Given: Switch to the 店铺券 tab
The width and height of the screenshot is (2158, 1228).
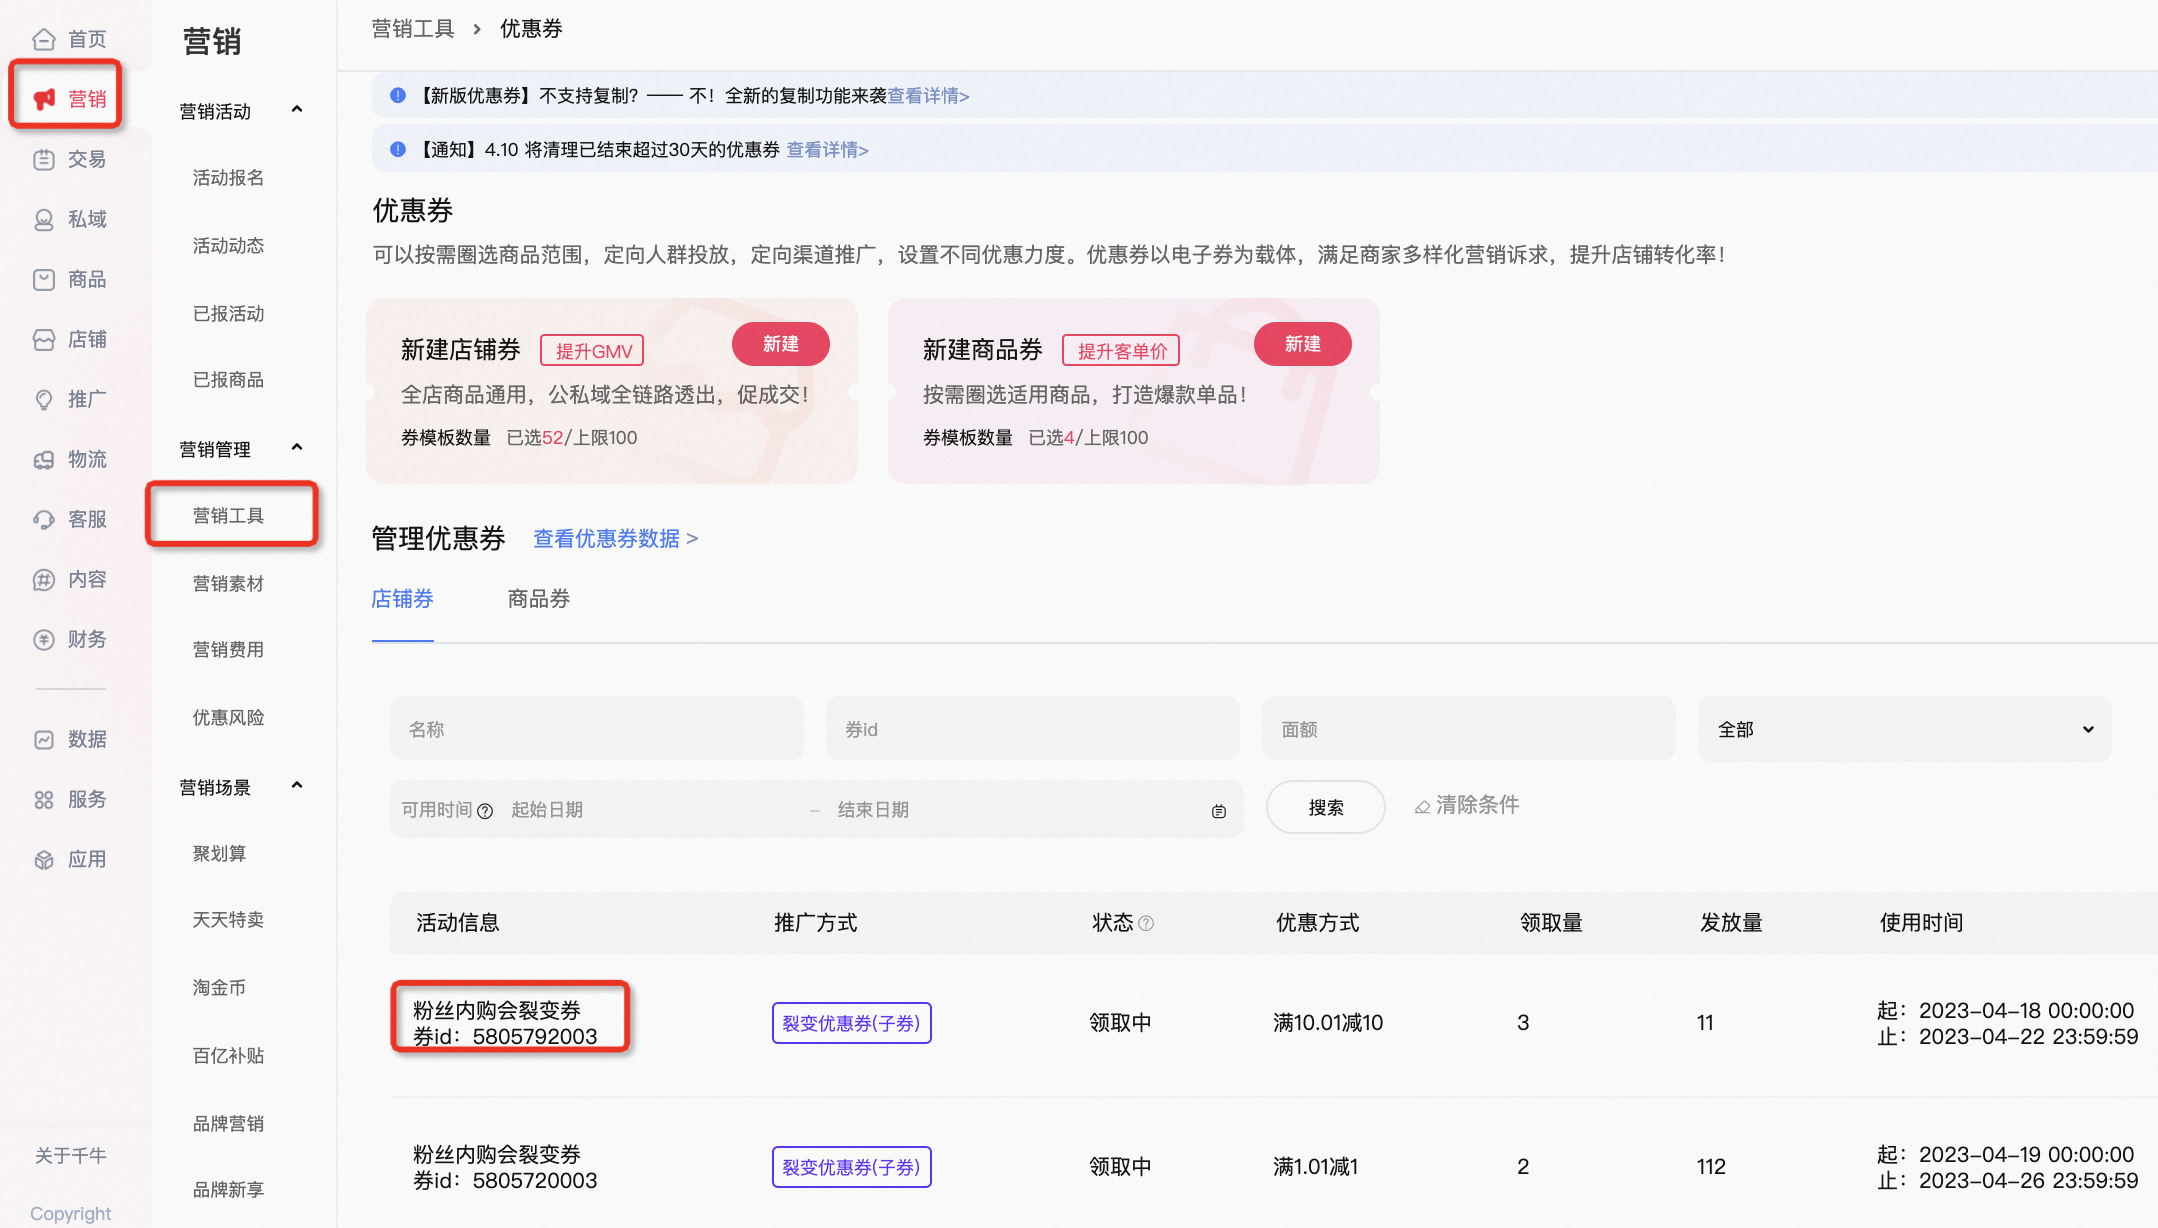Looking at the screenshot, I should click(x=402, y=599).
